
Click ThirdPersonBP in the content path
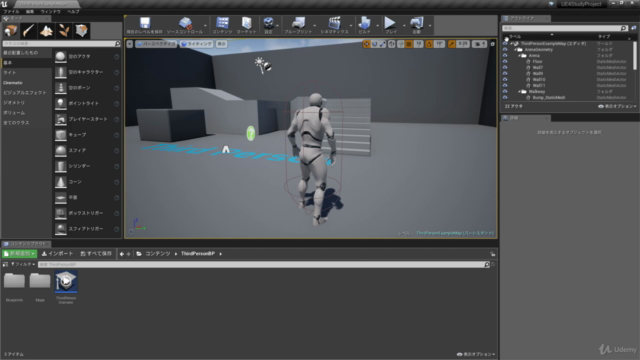pyautogui.click(x=198, y=254)
